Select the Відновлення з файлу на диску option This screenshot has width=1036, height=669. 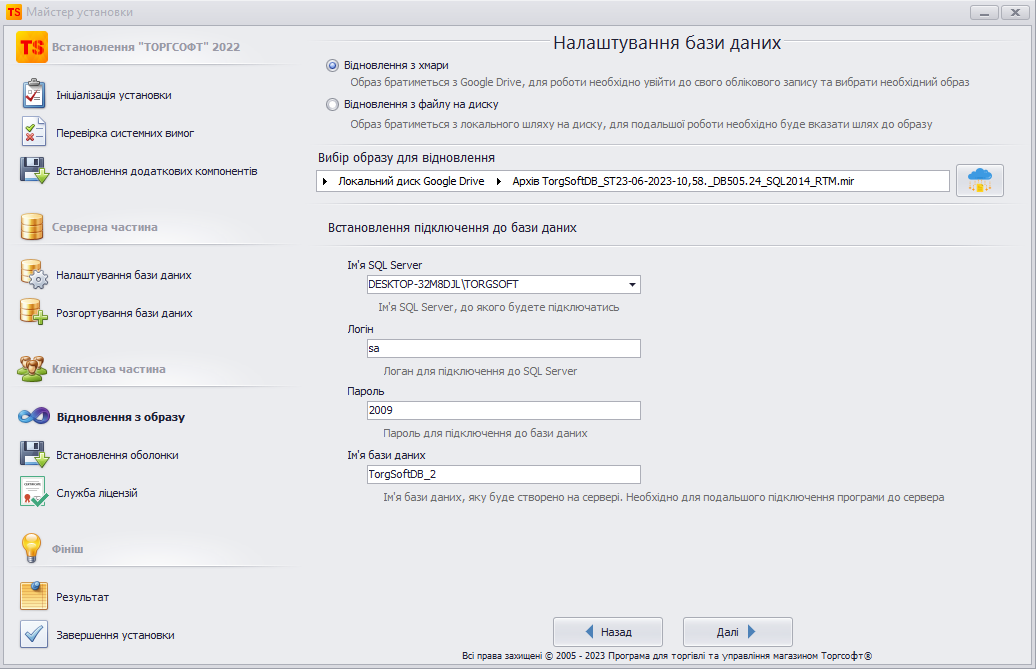point(333,104)
